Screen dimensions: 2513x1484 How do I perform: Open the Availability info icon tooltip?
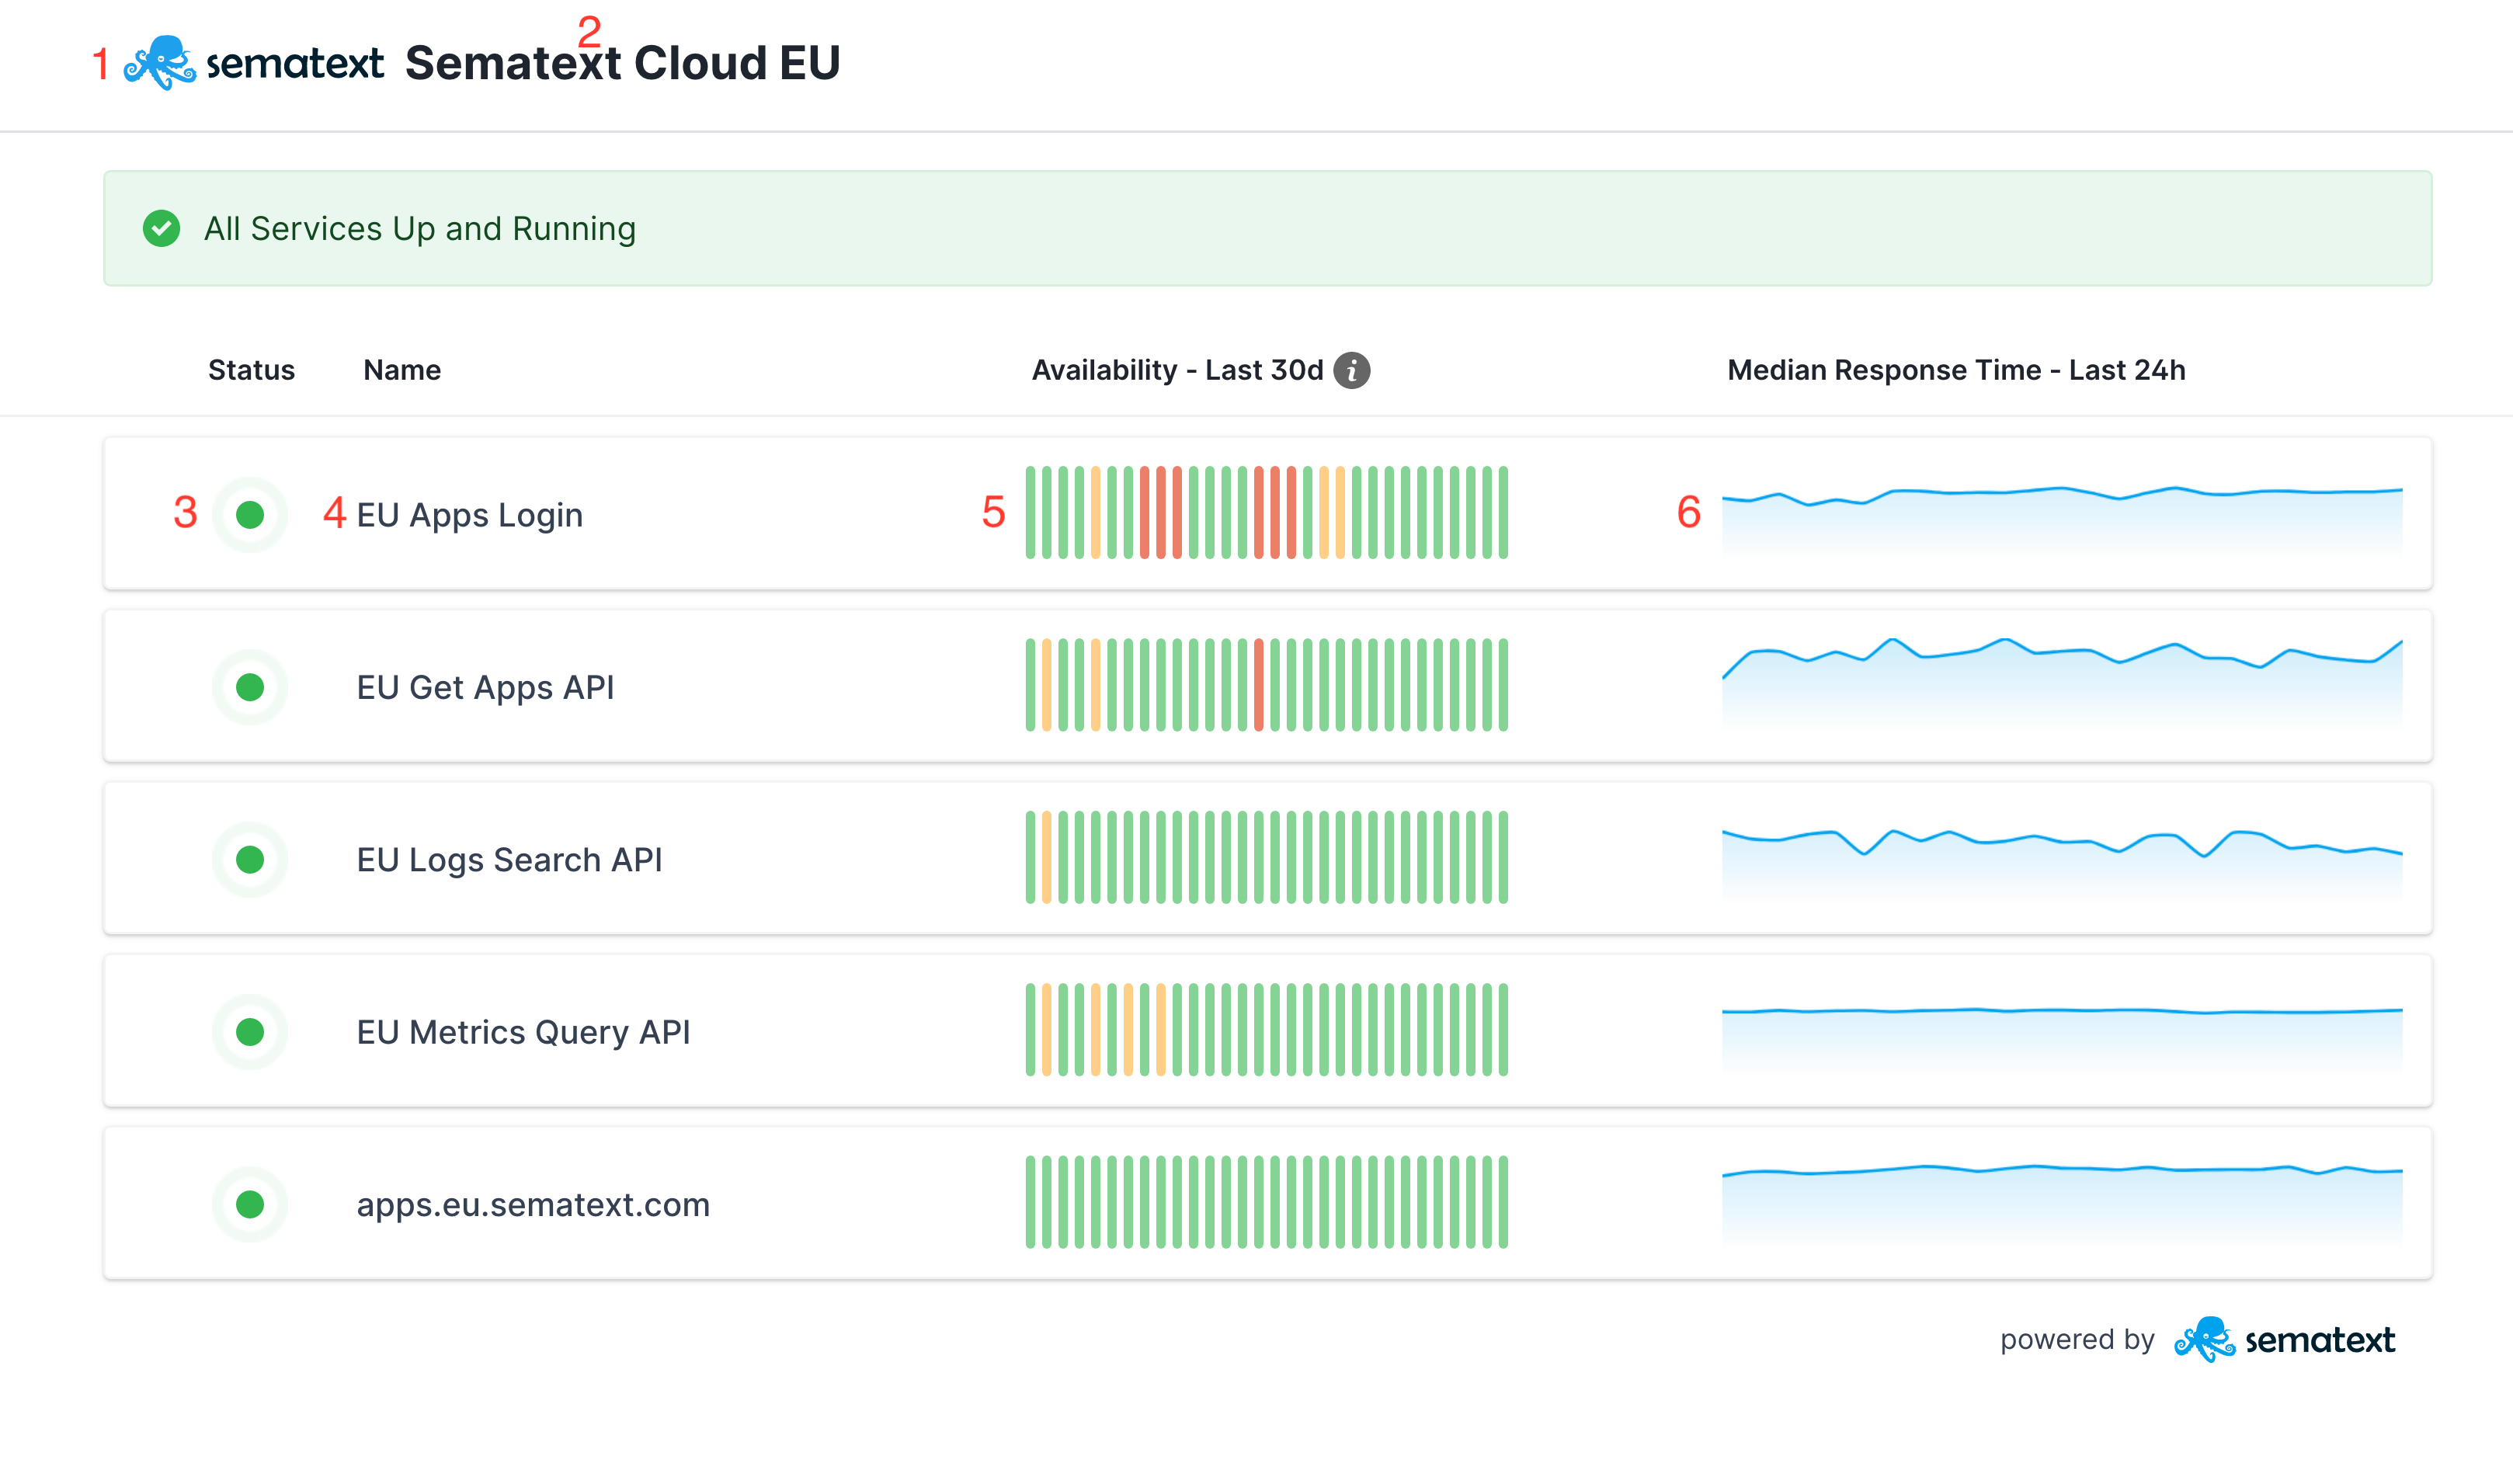tap(1351, 370)
